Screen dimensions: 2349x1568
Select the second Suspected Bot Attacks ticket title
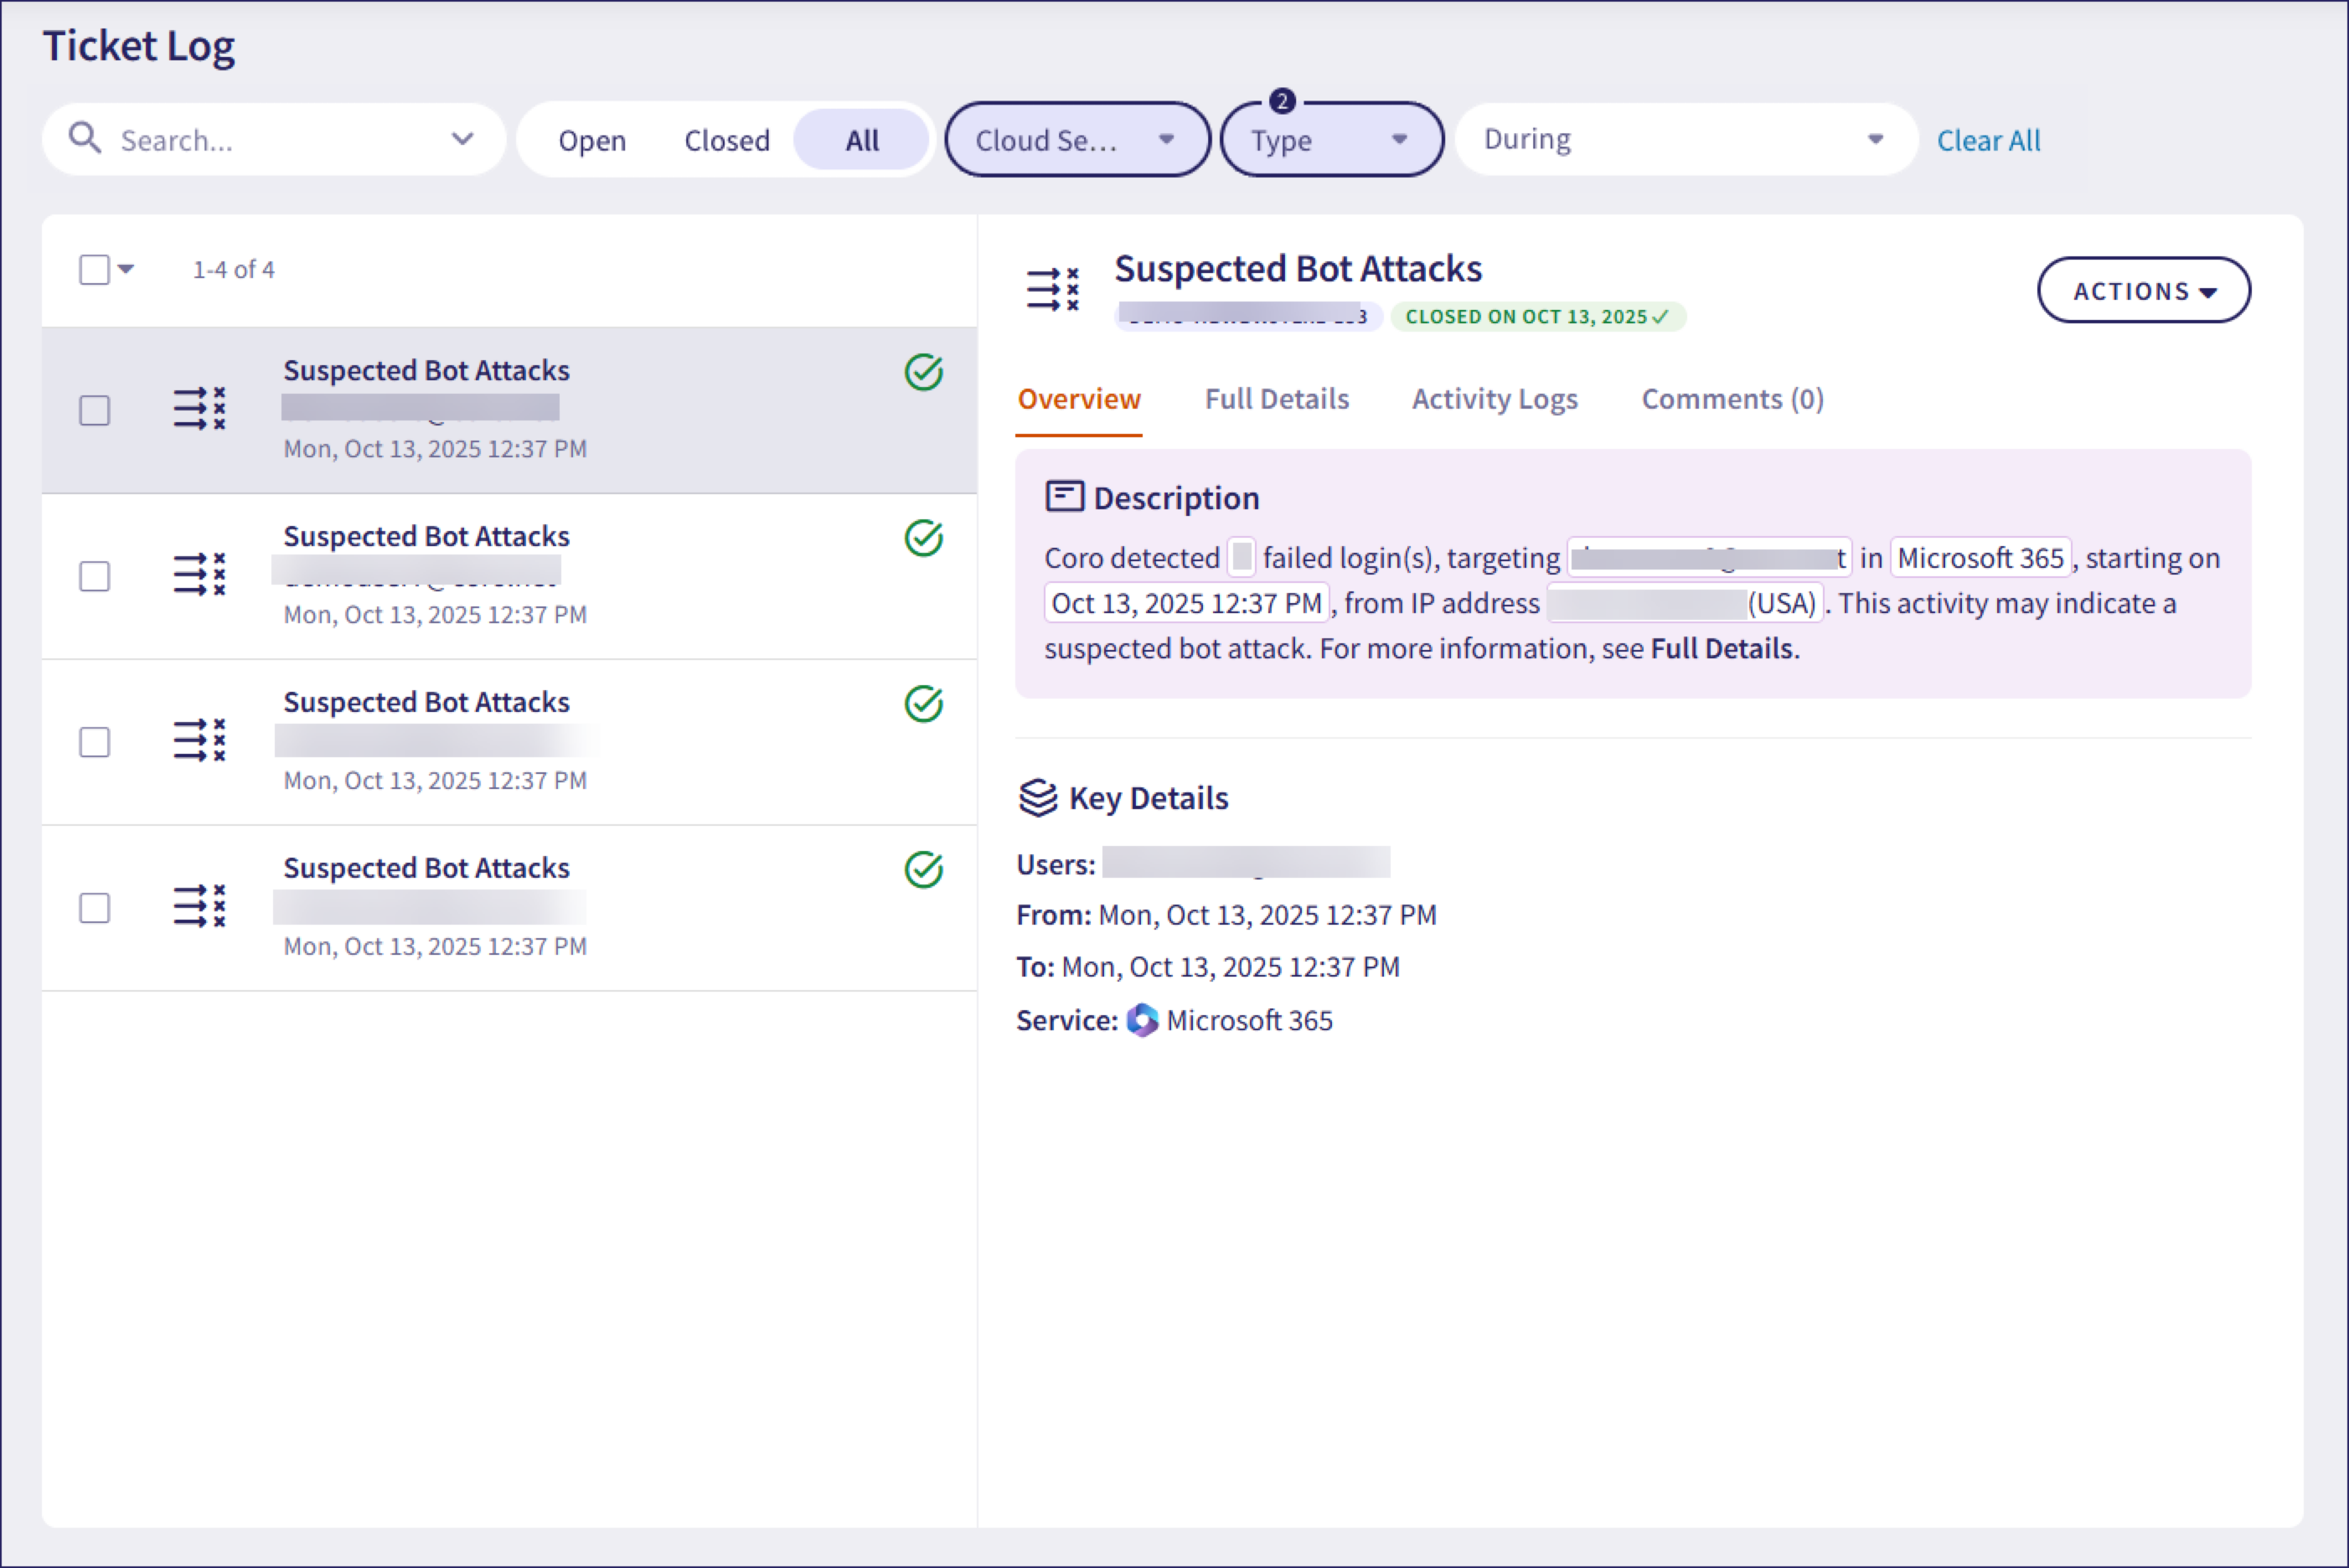tap(426, 536)
